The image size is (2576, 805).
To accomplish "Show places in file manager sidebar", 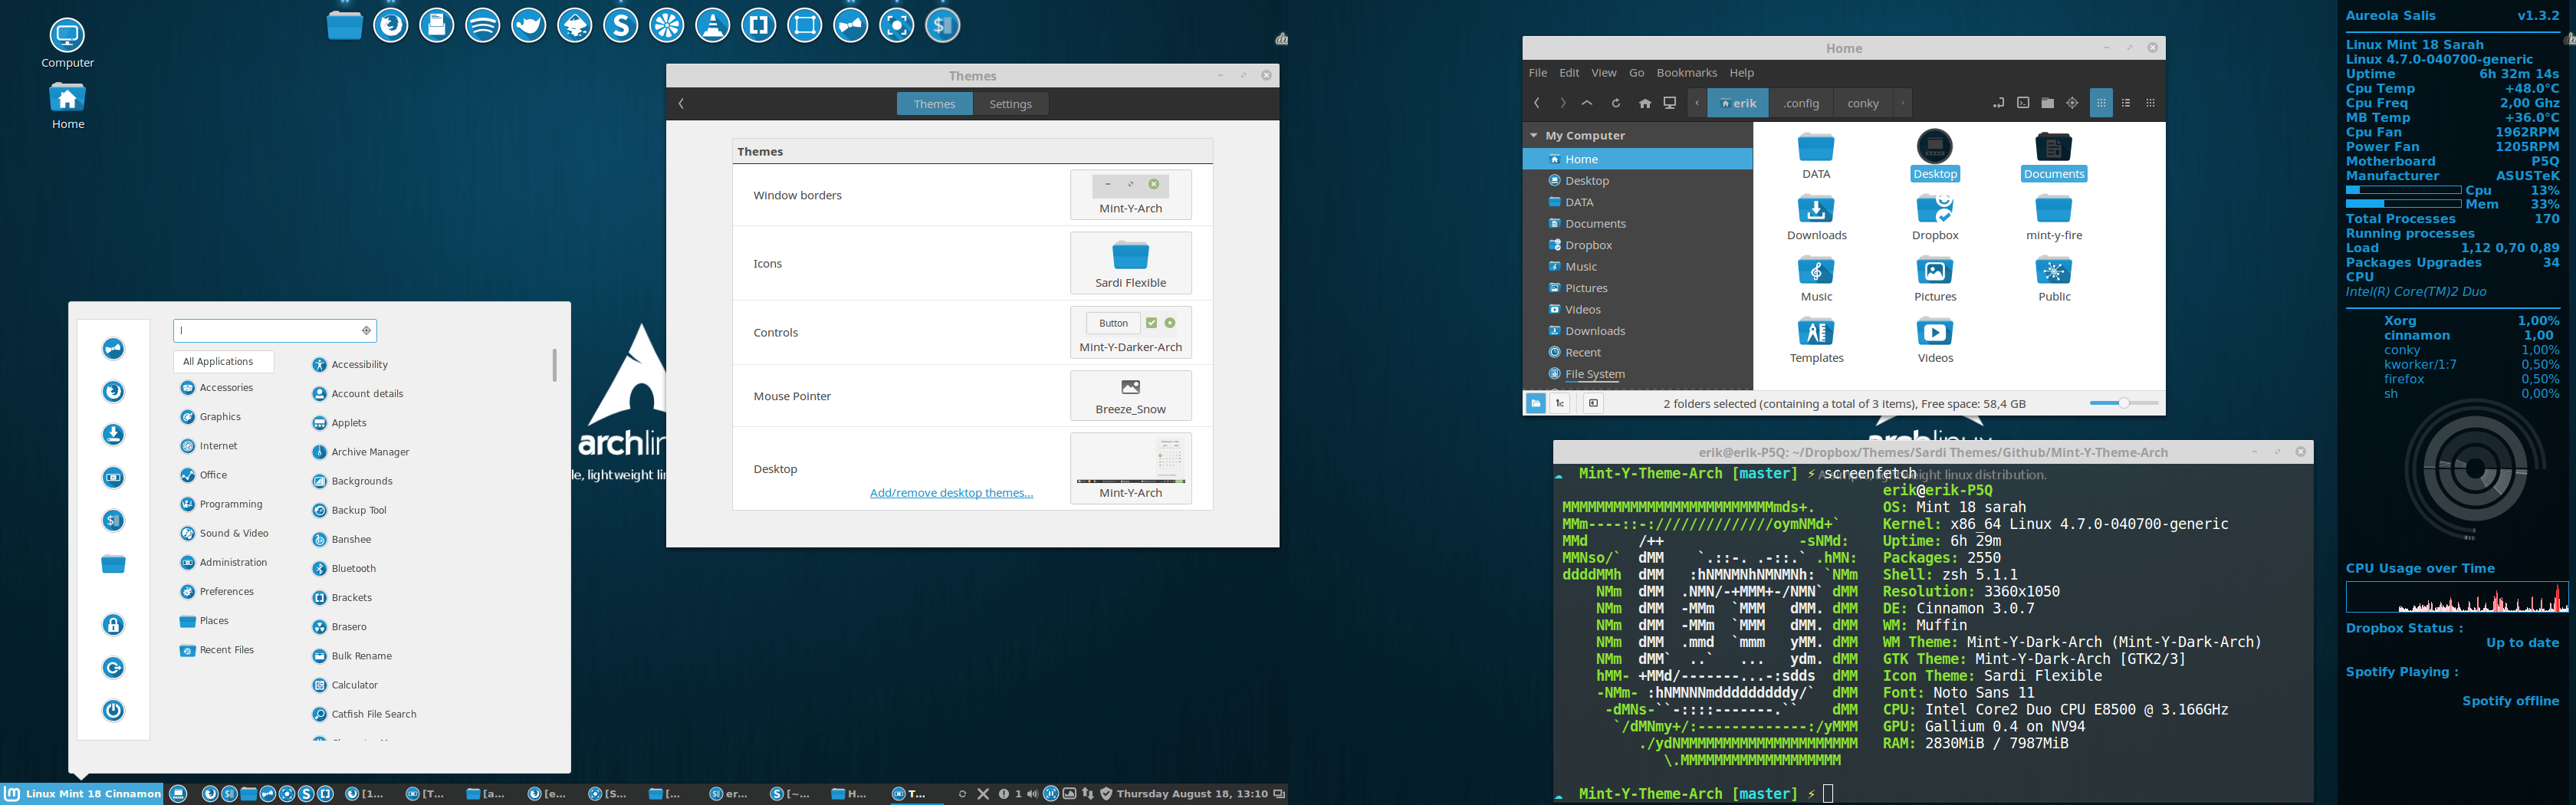I will tap(1535, 403).
